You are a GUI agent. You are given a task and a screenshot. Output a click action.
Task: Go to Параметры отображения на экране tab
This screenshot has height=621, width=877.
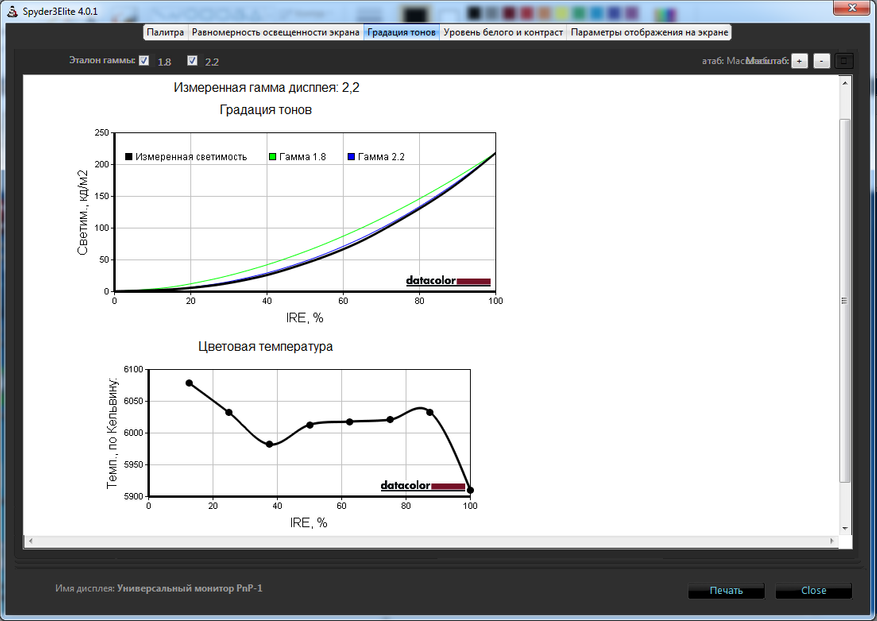tap(649, 32)
